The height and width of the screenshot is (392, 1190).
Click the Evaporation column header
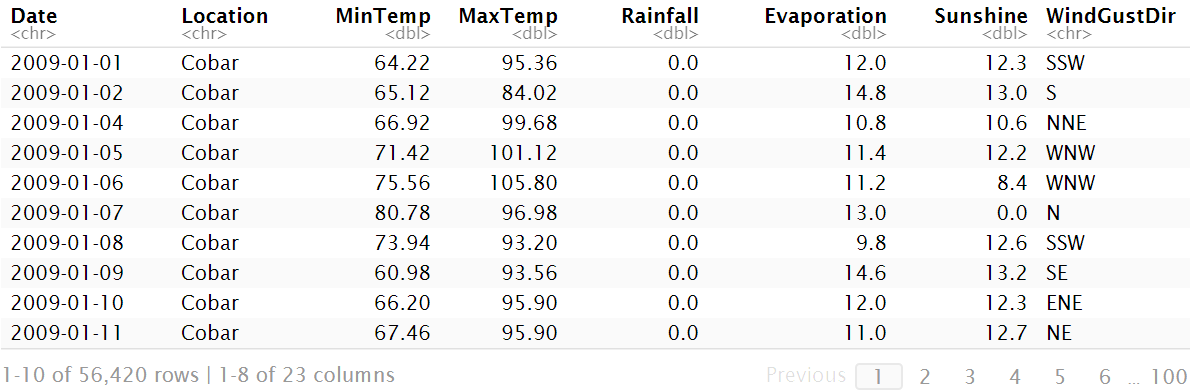pos(826,16)
